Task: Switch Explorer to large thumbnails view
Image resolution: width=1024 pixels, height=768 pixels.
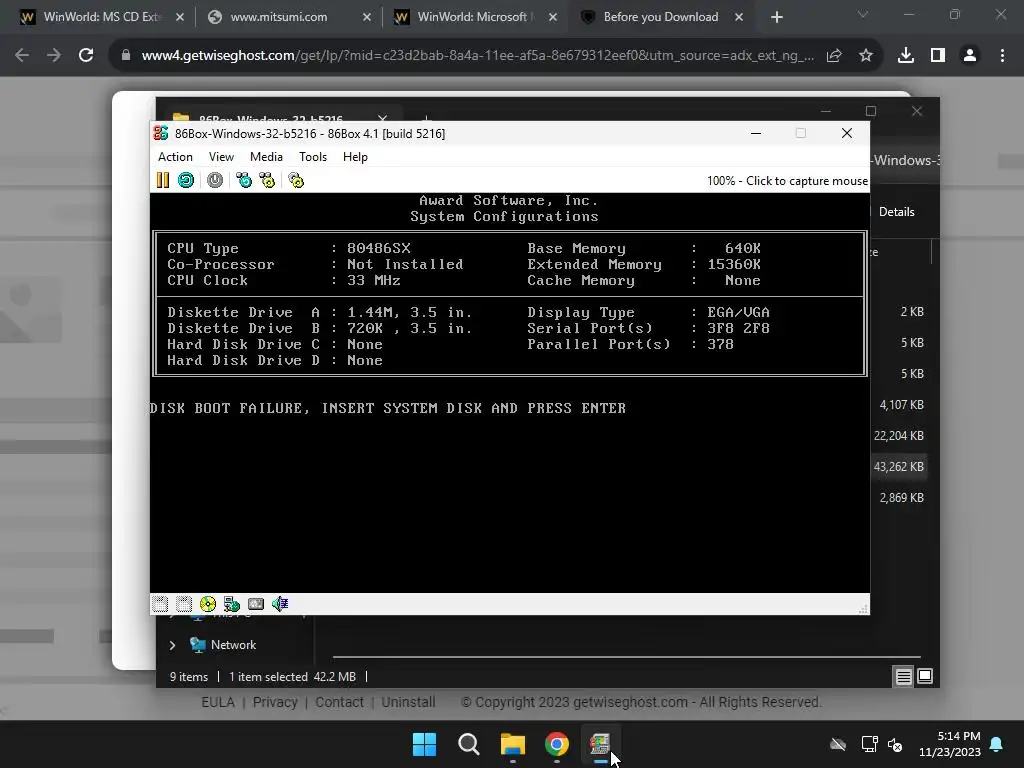Action: tap(925, 676)
